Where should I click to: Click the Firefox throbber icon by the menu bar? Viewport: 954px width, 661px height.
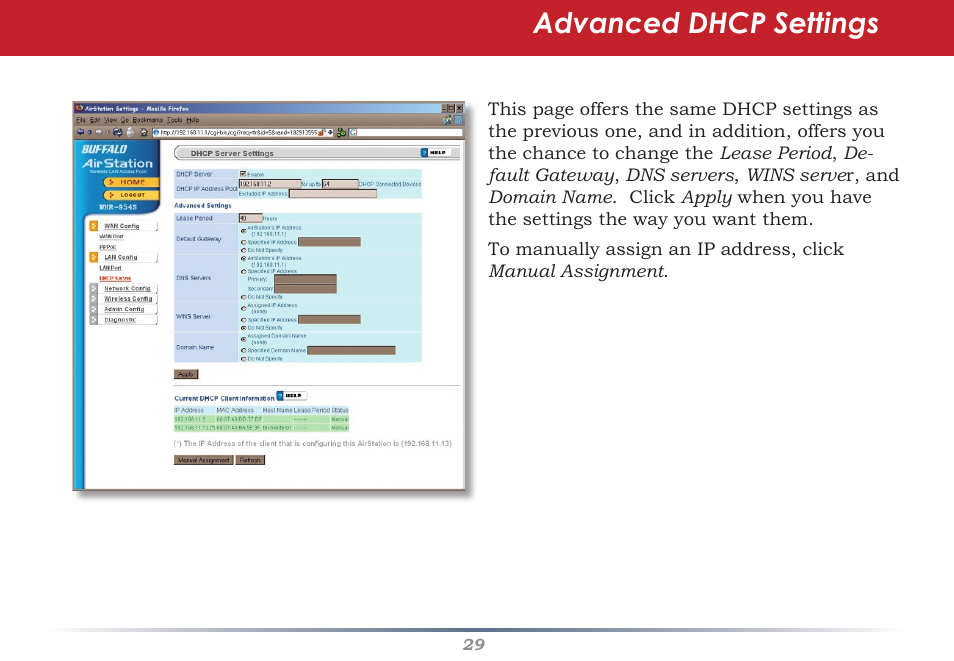click(458, 119)
